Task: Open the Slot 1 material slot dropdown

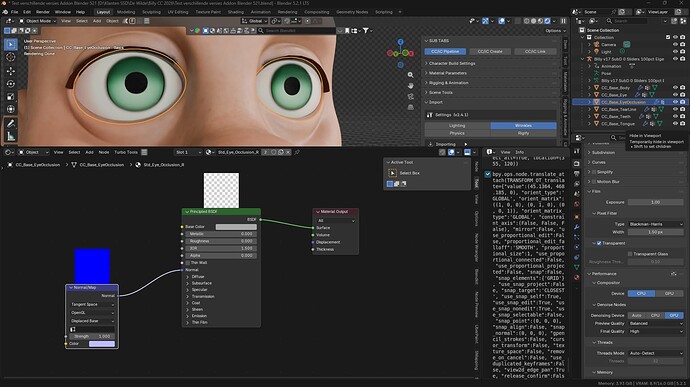Action: pos(188,152)
